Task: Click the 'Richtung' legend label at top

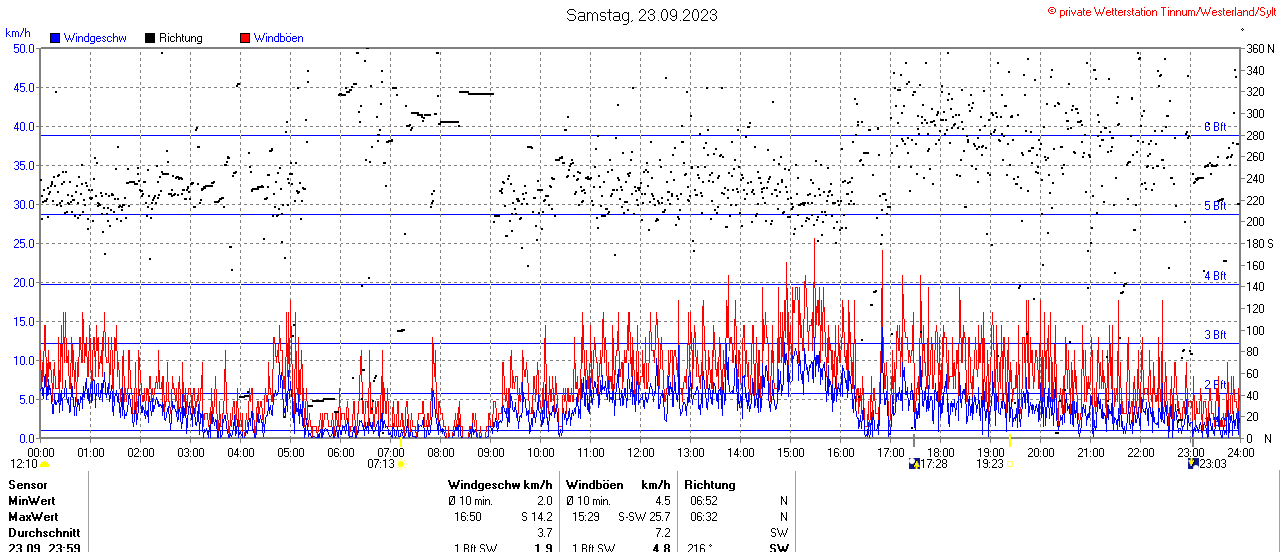Action: click(x=181, y=38)
